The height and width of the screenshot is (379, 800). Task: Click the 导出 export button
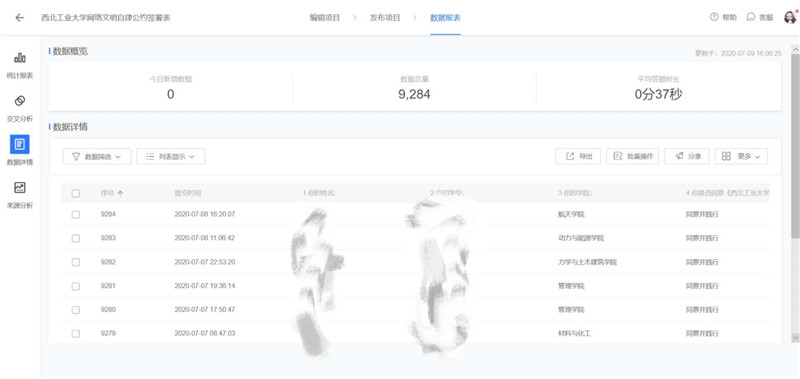click(578, 157)
